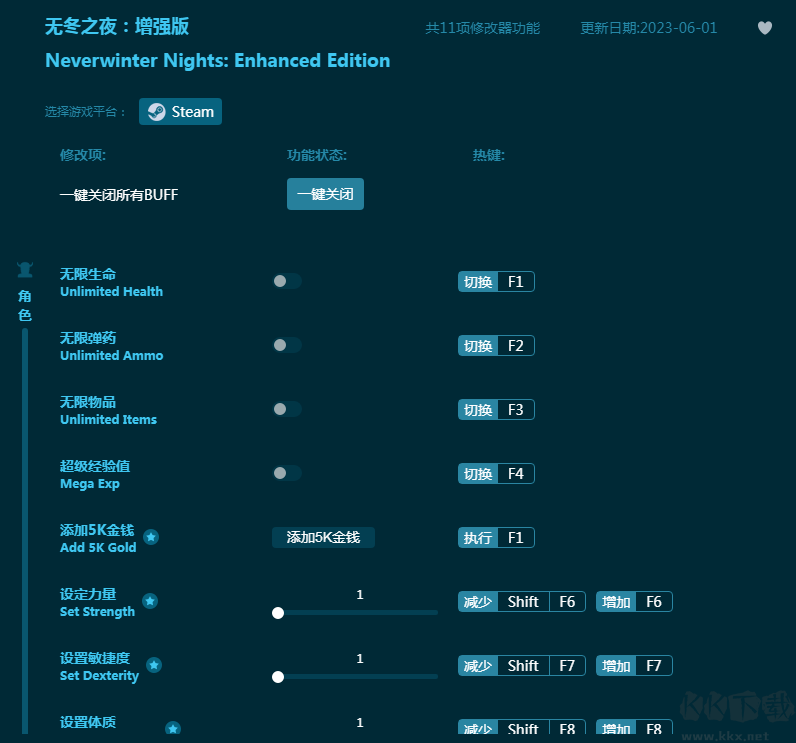
Task: Click the Neverwinter Nights: Enhanced Edition title
Action: tap(218, 61)
